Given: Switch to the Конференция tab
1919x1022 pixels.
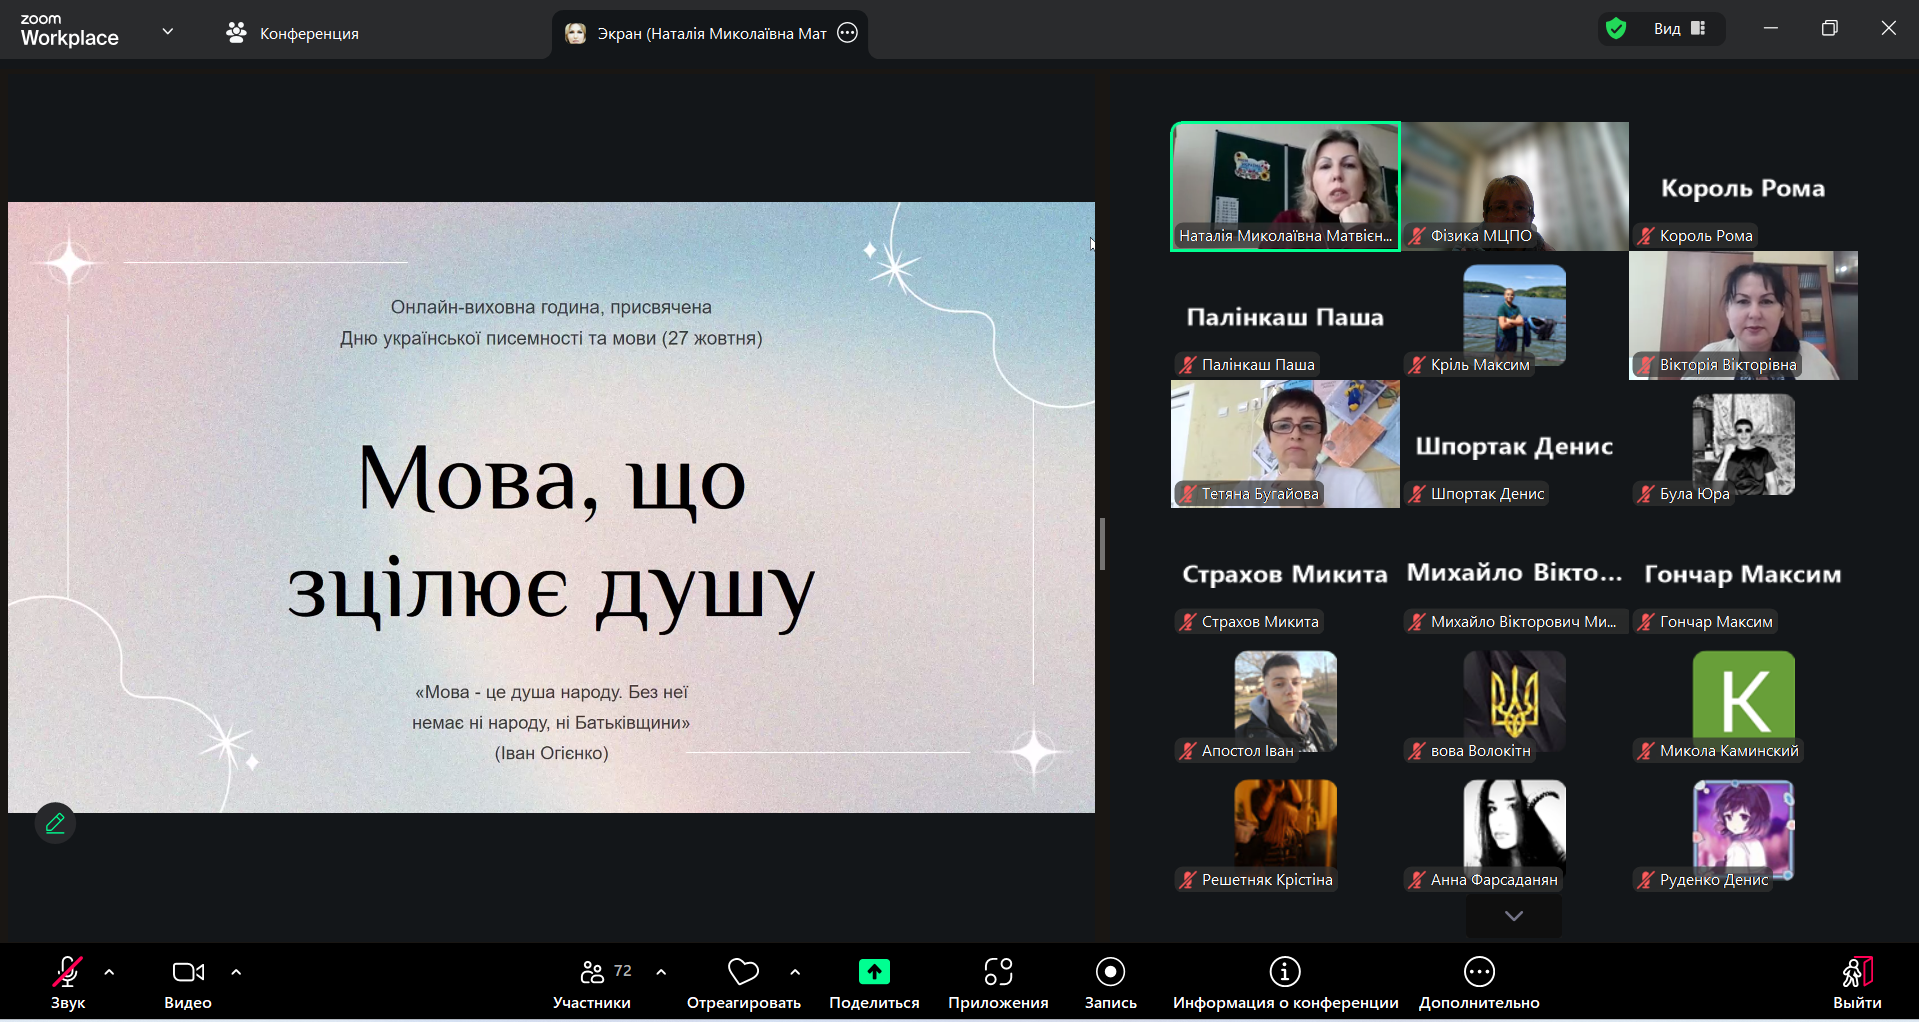Looking at the screenshot, I should [292, 33].
